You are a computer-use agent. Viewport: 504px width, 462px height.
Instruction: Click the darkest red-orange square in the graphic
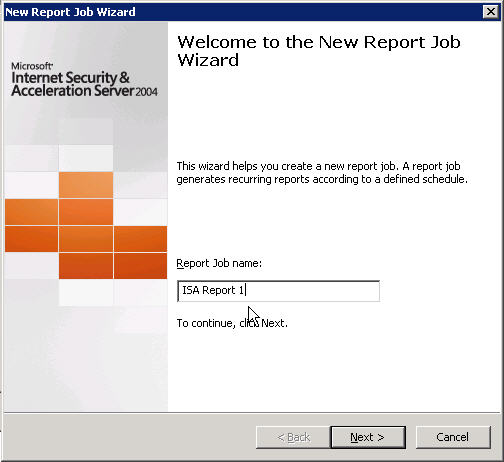pos(140,266)
